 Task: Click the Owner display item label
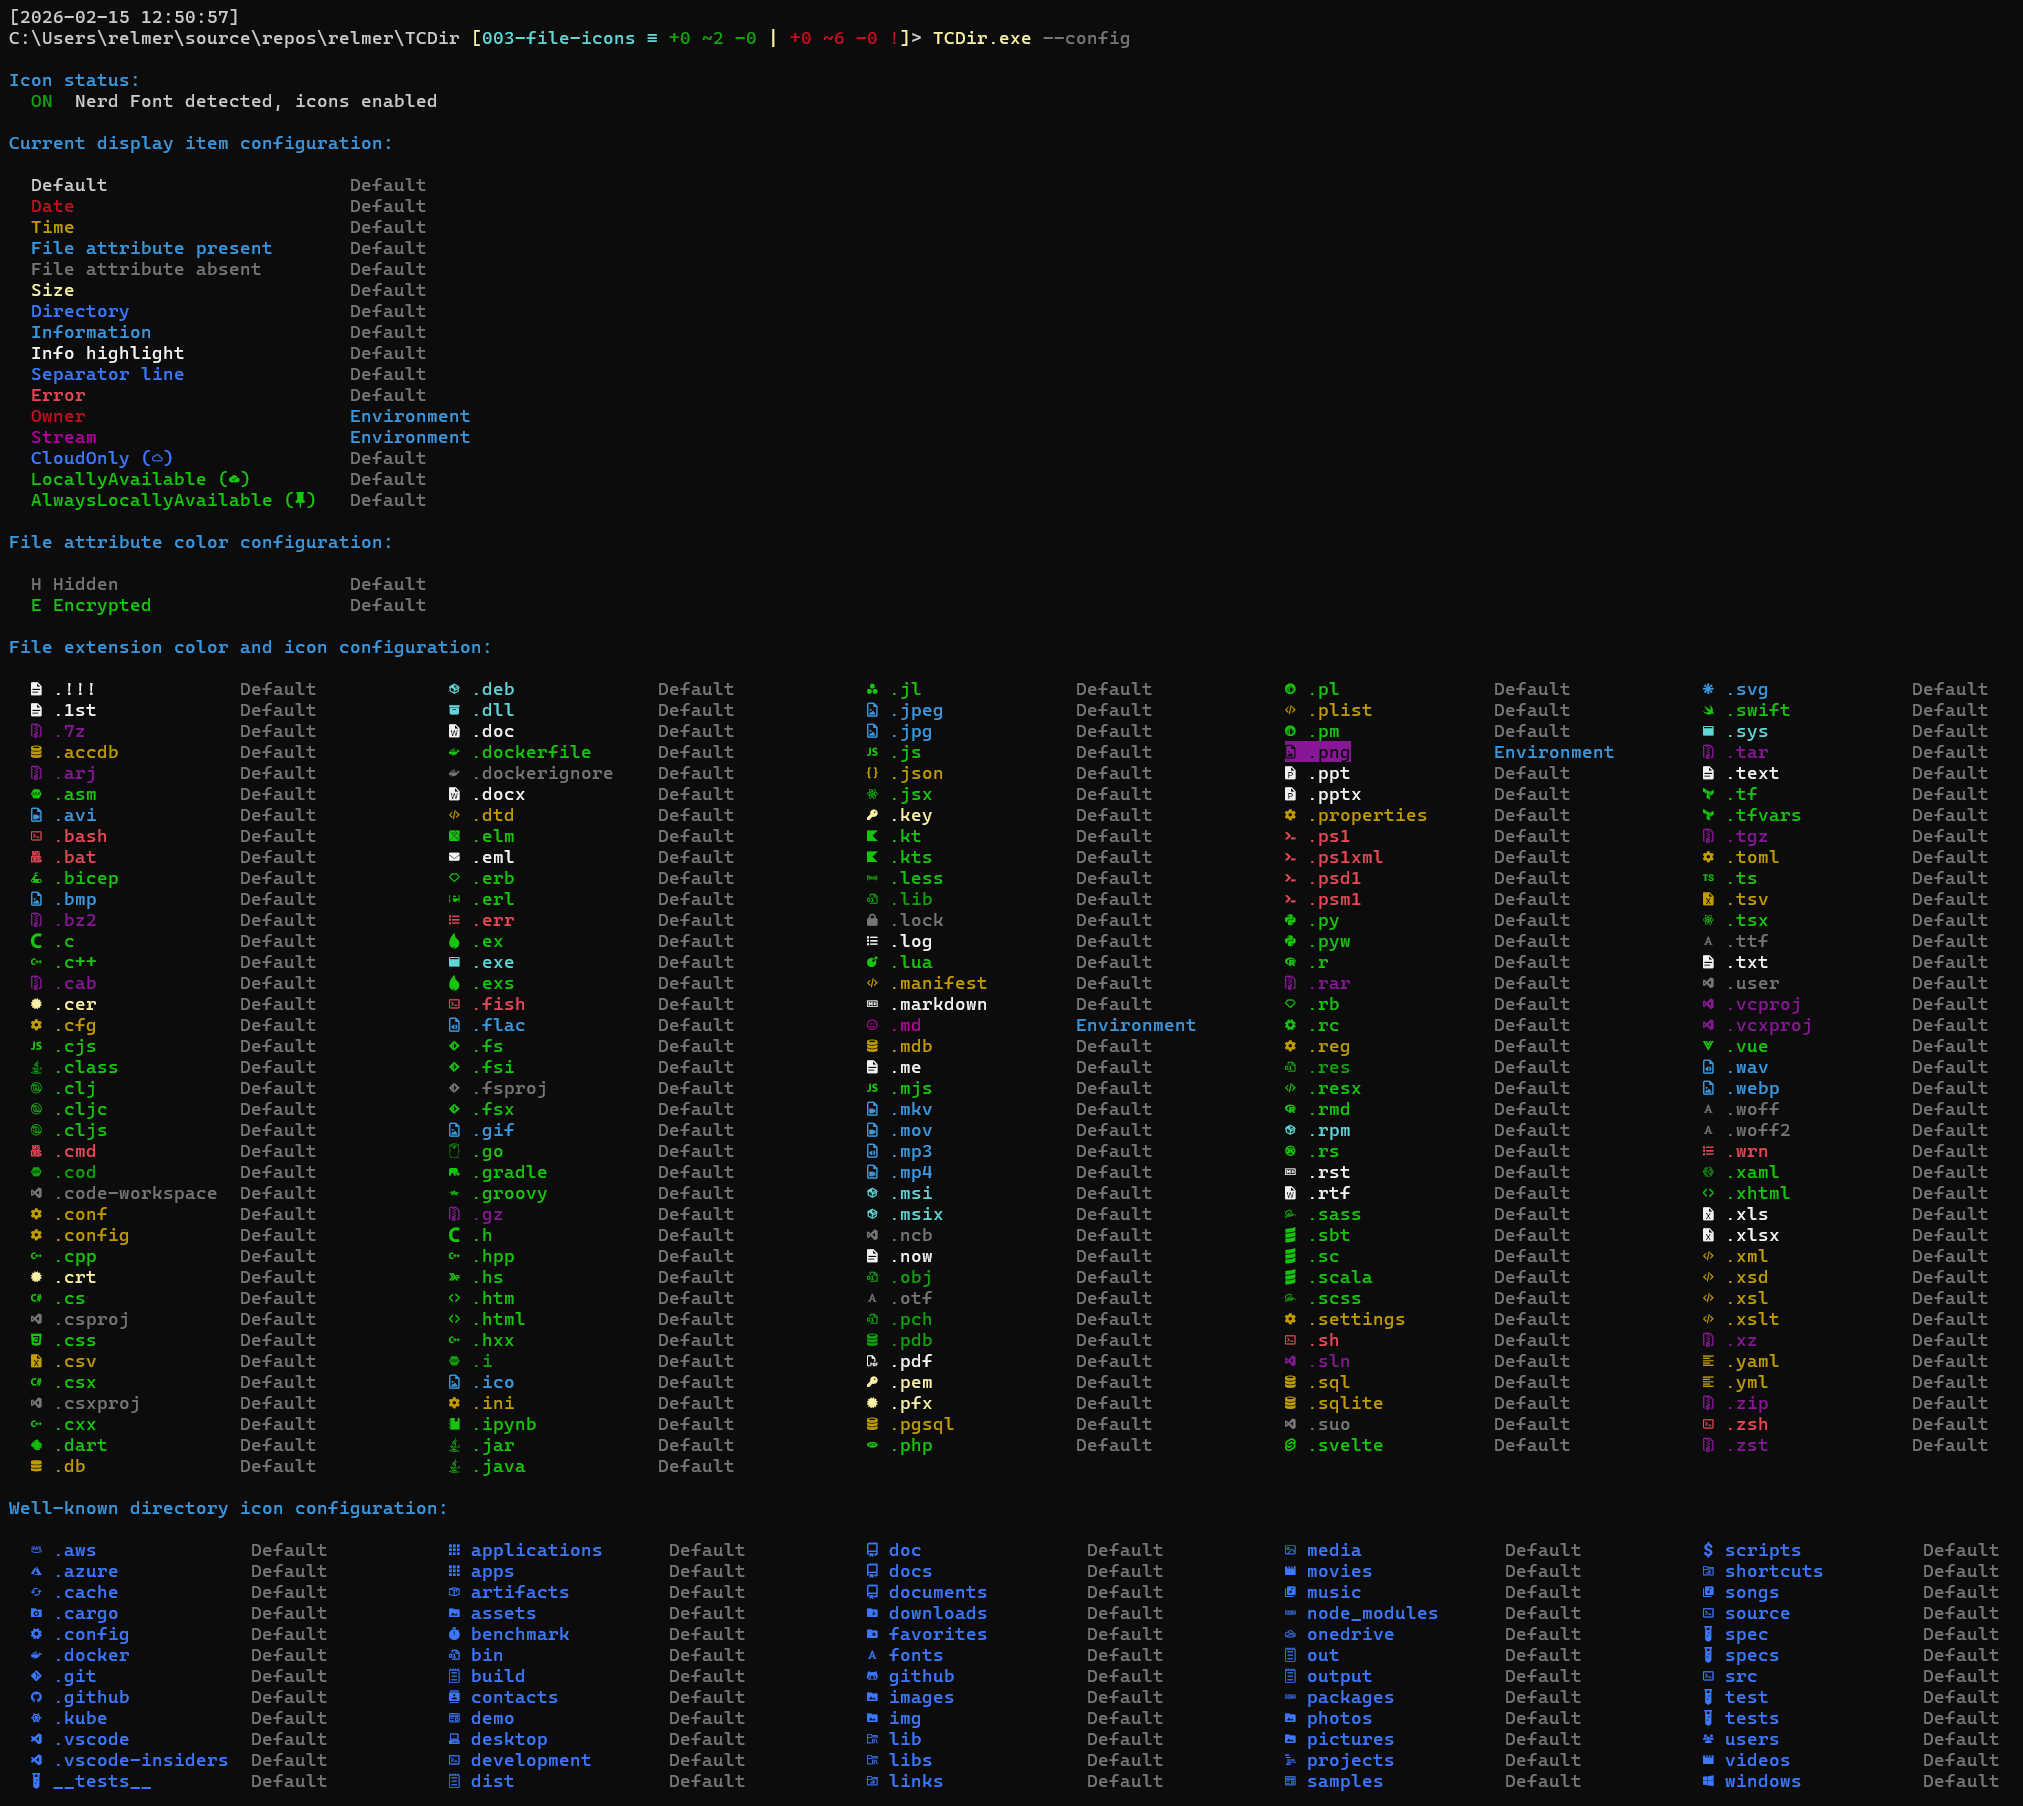coord(58,416)
